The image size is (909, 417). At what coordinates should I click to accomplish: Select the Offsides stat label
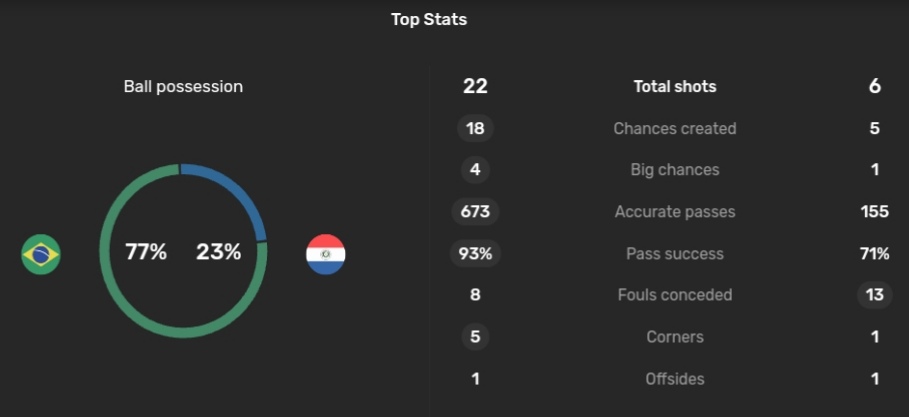coord(675,379)
